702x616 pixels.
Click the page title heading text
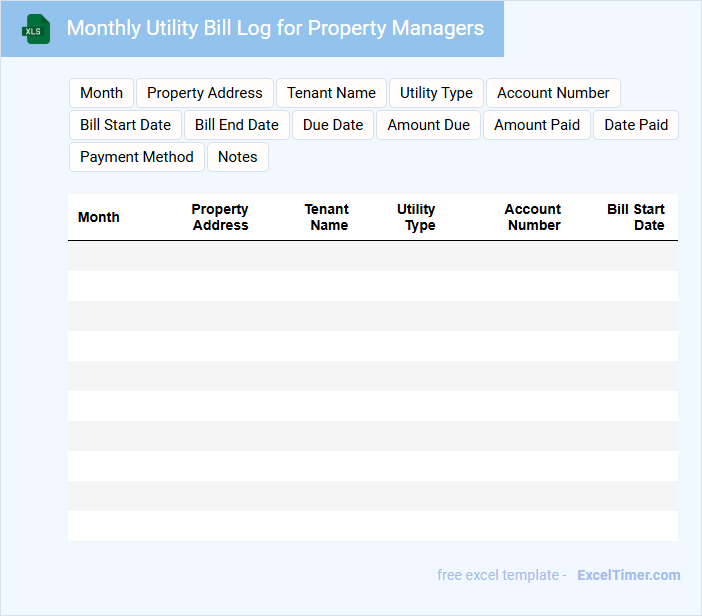[x=275, y=28]
